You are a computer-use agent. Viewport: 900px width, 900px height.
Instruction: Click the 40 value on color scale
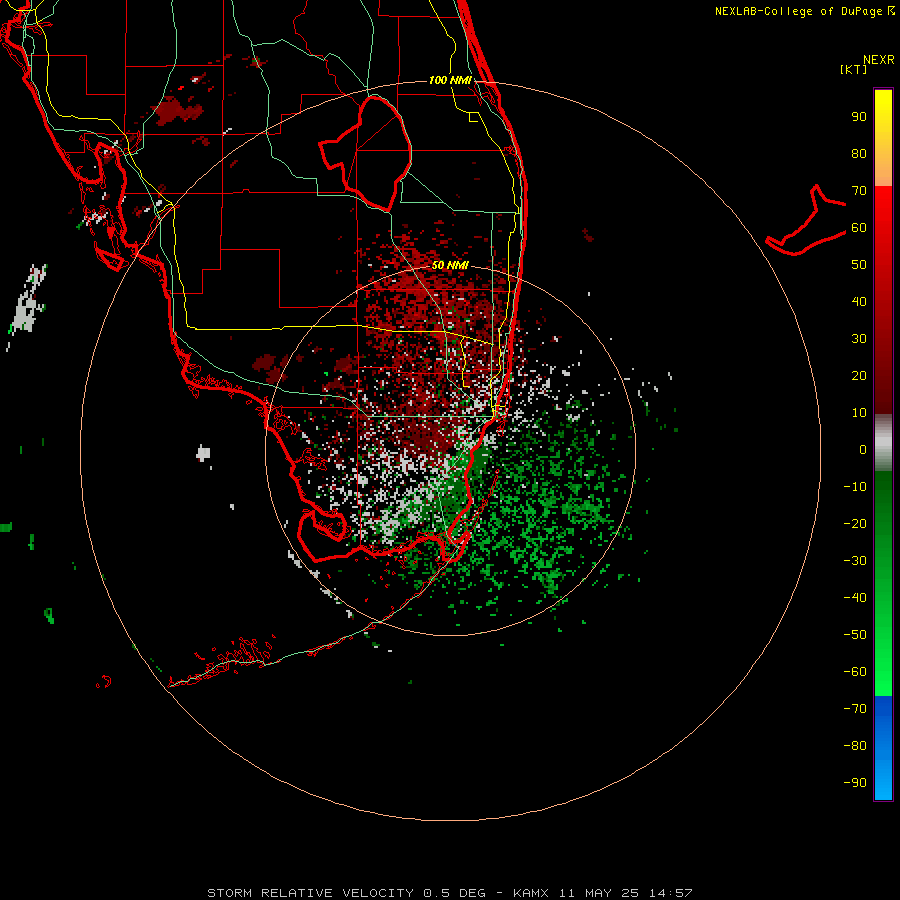tap(859, 301)
